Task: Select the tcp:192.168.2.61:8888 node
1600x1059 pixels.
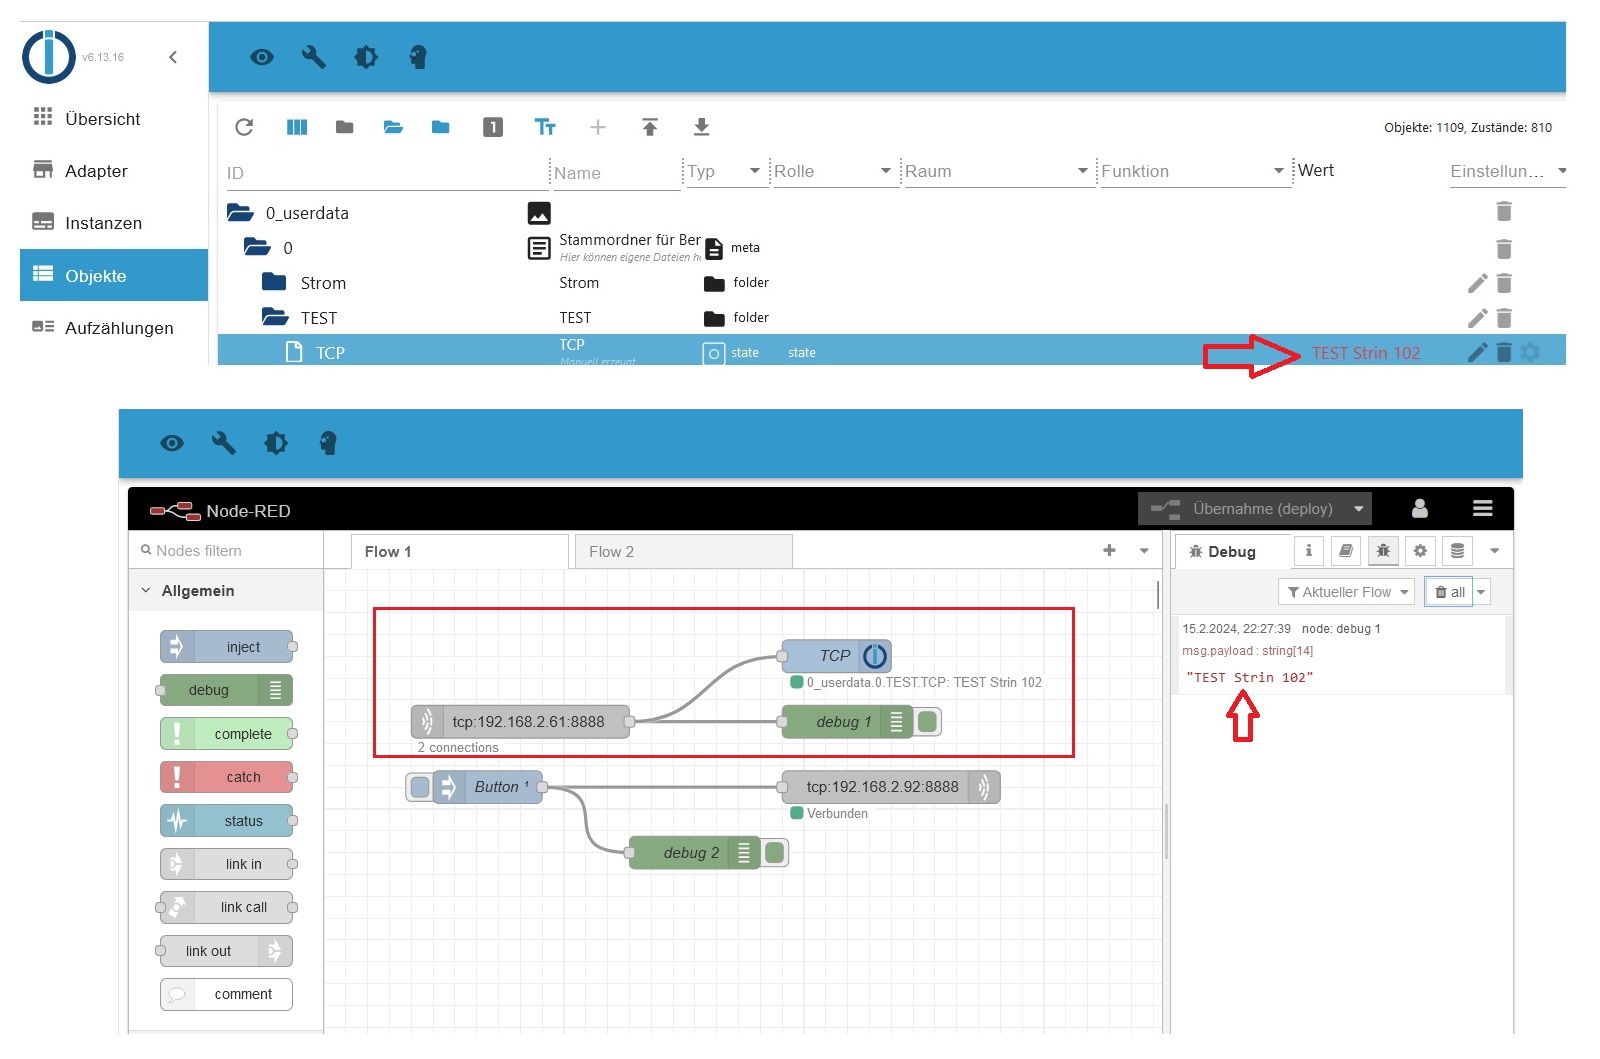Action: point(521,722)
